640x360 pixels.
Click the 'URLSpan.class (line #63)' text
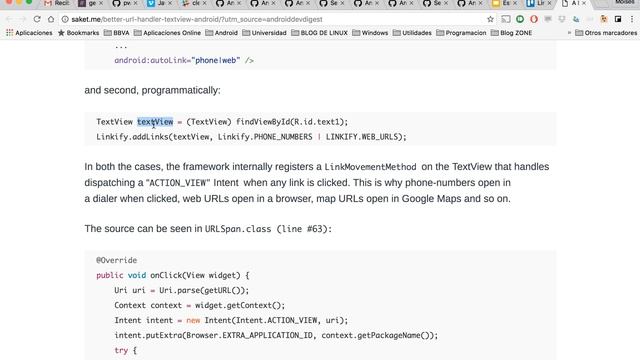click(267, 229)
